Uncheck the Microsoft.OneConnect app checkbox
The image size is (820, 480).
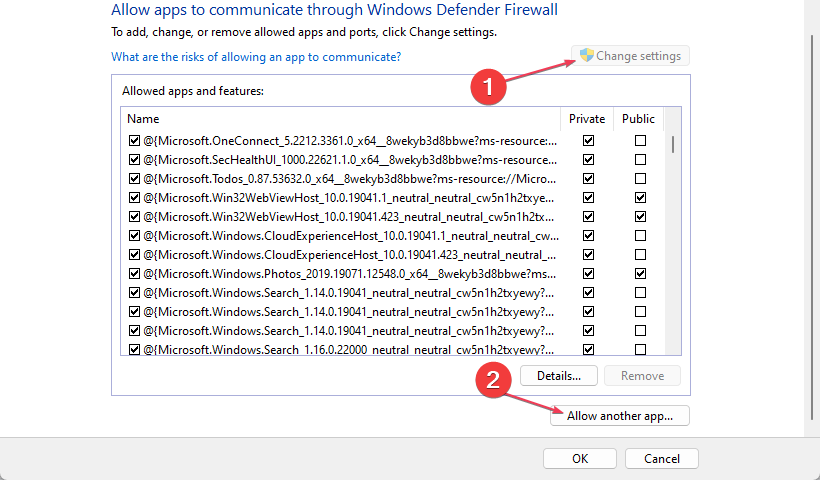[x=134, y=141]
